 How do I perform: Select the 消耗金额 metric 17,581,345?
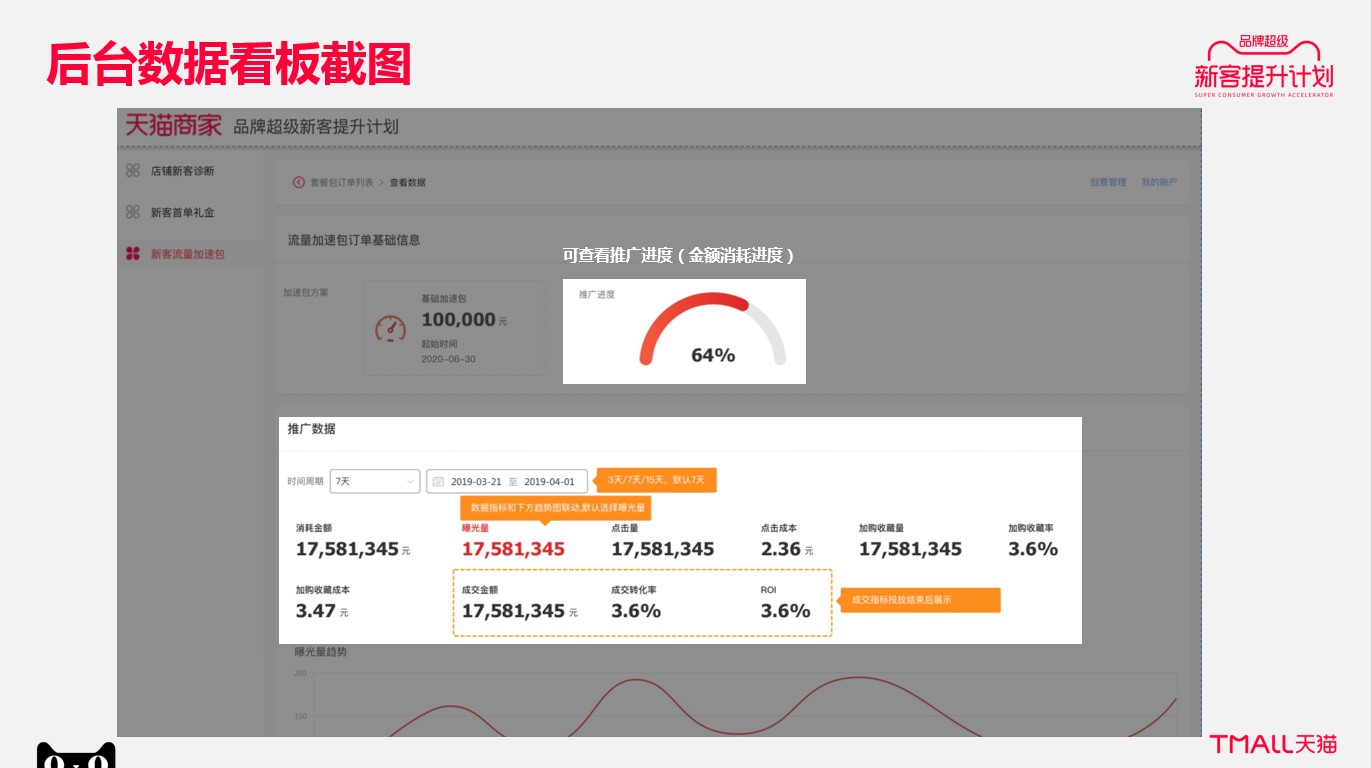[353, 541]
